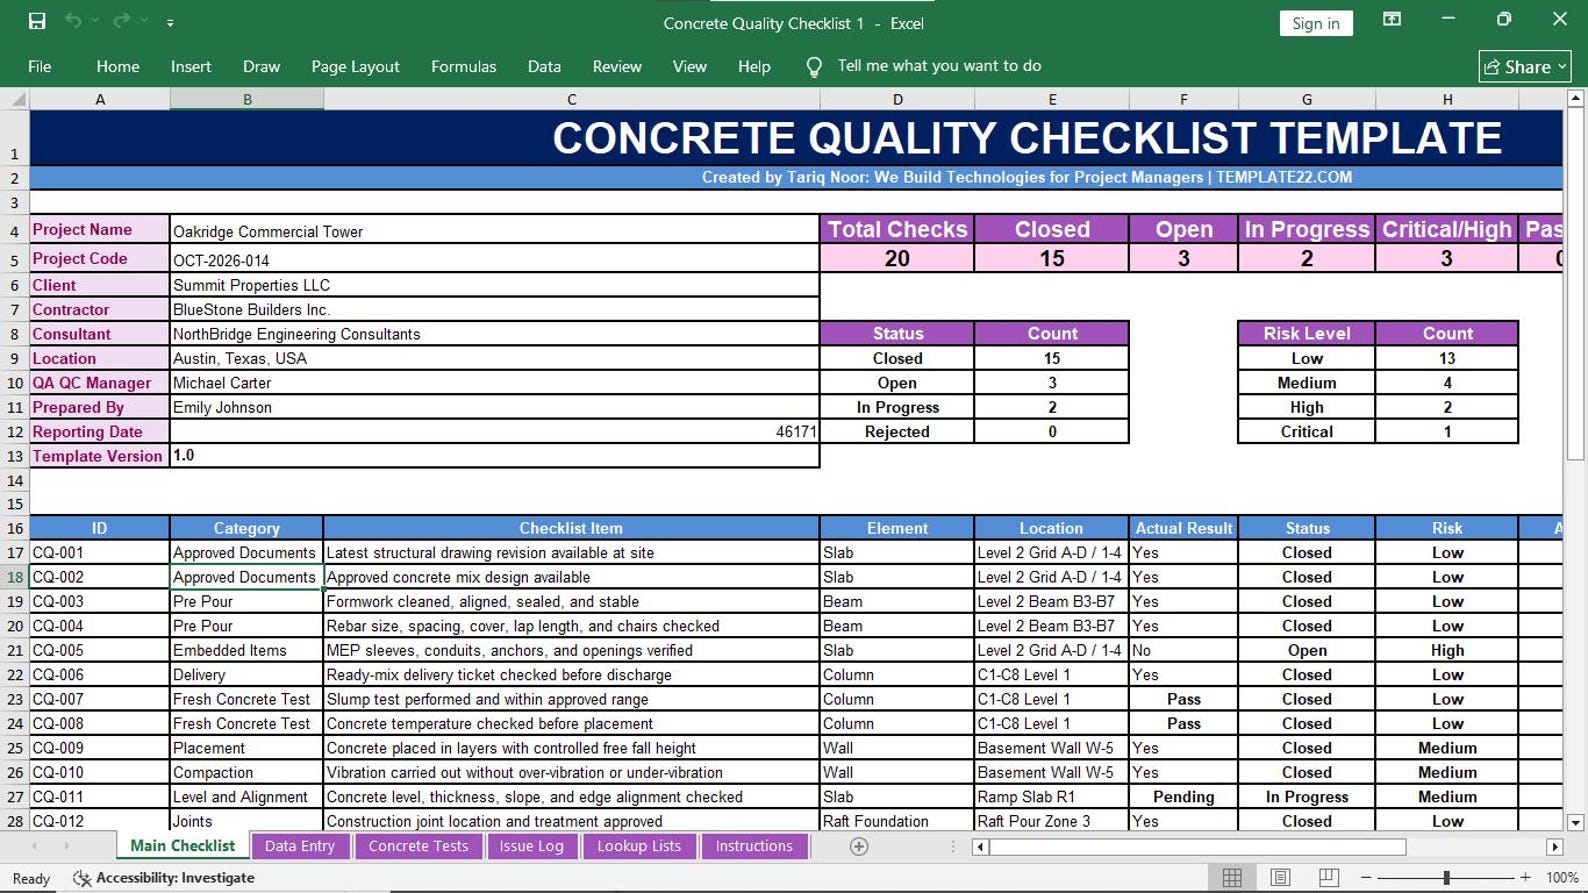Click the Michael Carter QA QC Manager cell

click(494, 382)
